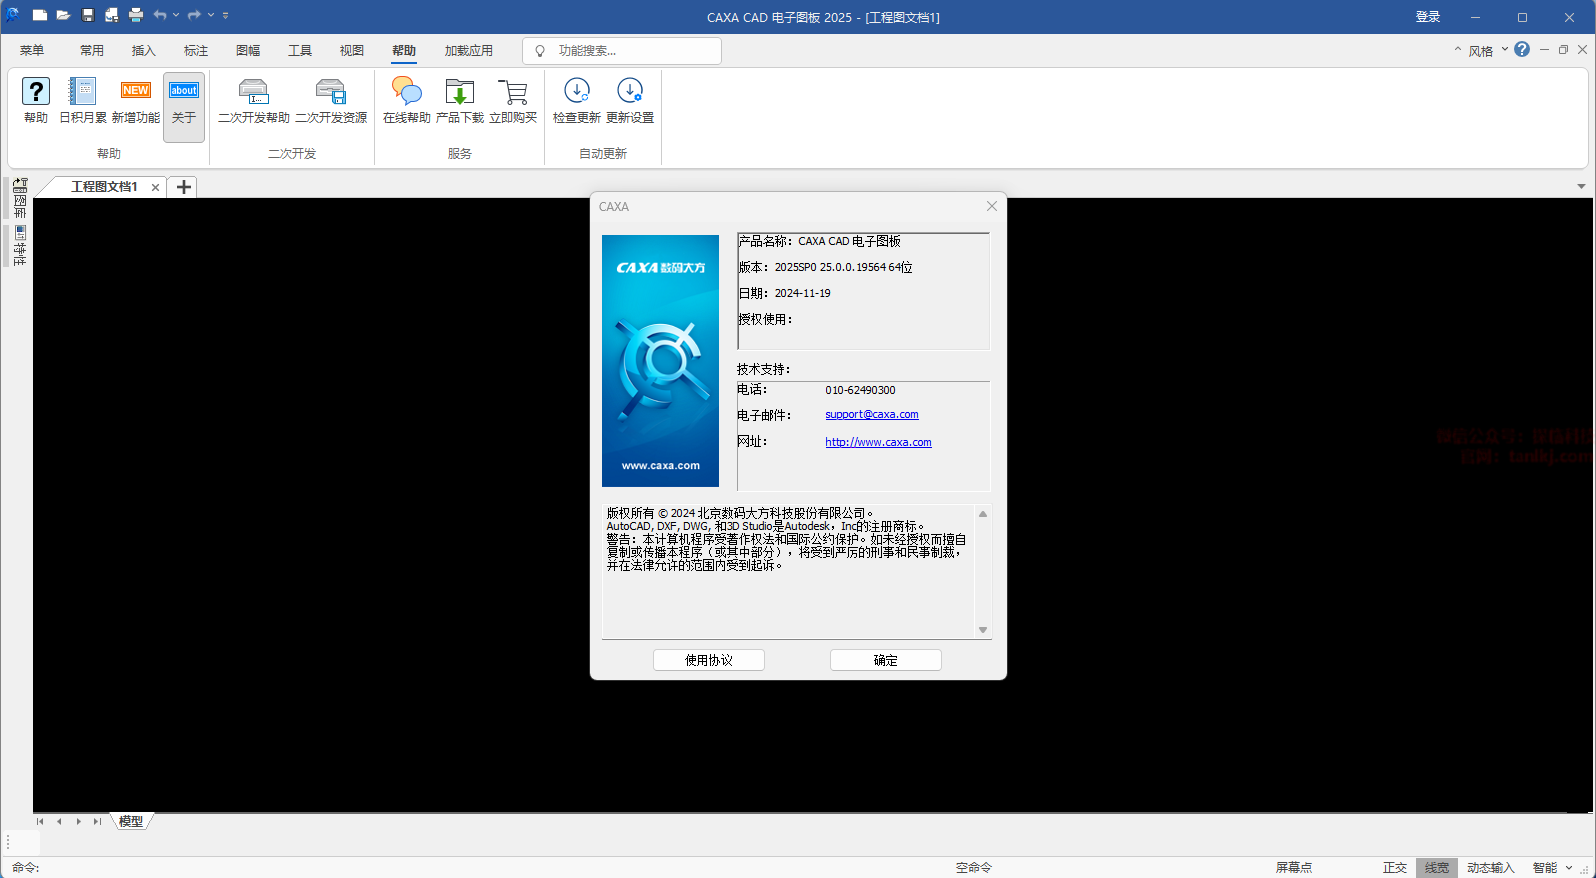
Task: Open the 工具 ribbon tab
Action: coord(300,50)
